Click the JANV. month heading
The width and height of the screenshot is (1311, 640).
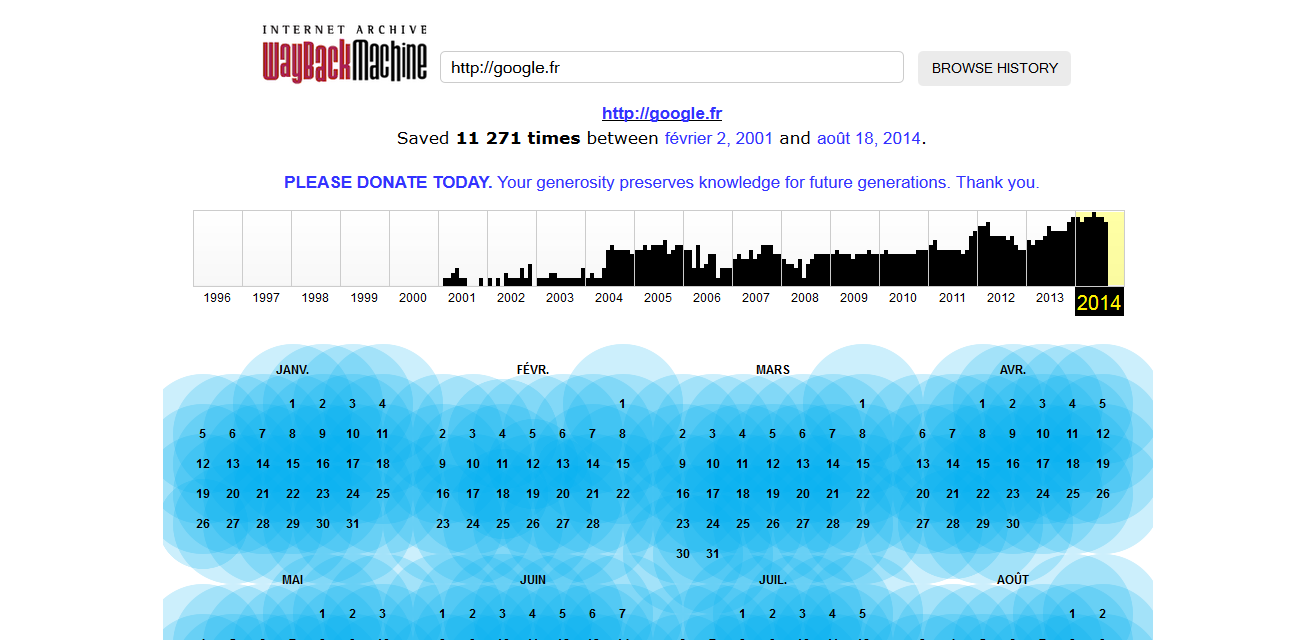point(293,370)
